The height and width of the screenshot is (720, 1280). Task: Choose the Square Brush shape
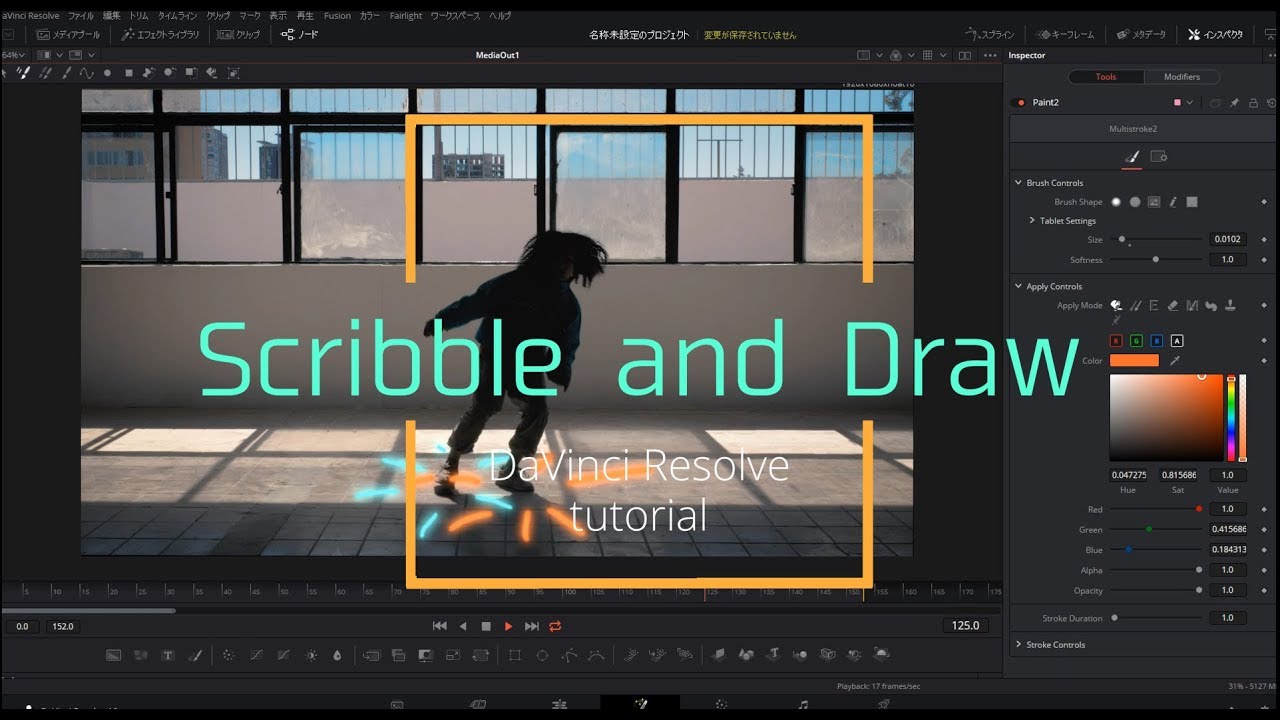[1192, 202]
